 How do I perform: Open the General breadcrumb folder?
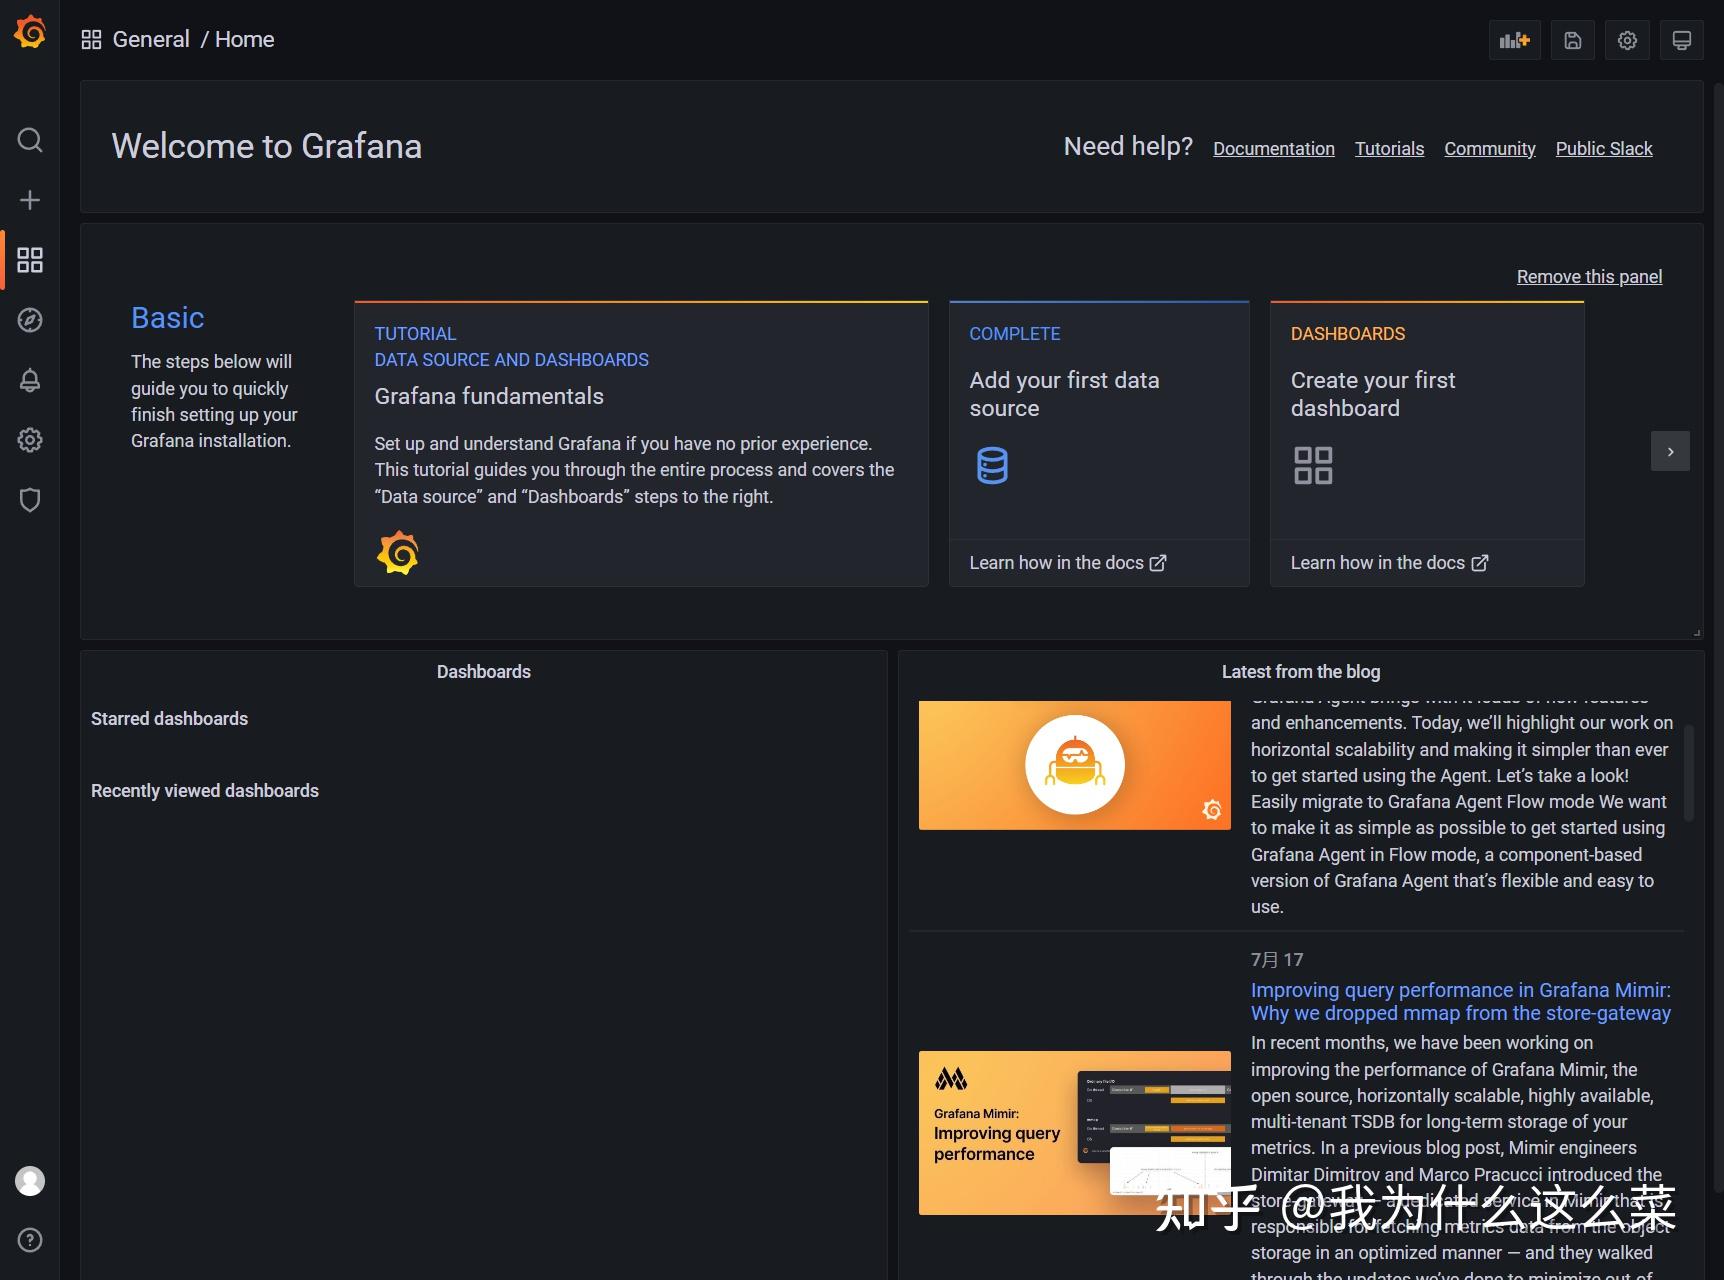coord(151,39)
